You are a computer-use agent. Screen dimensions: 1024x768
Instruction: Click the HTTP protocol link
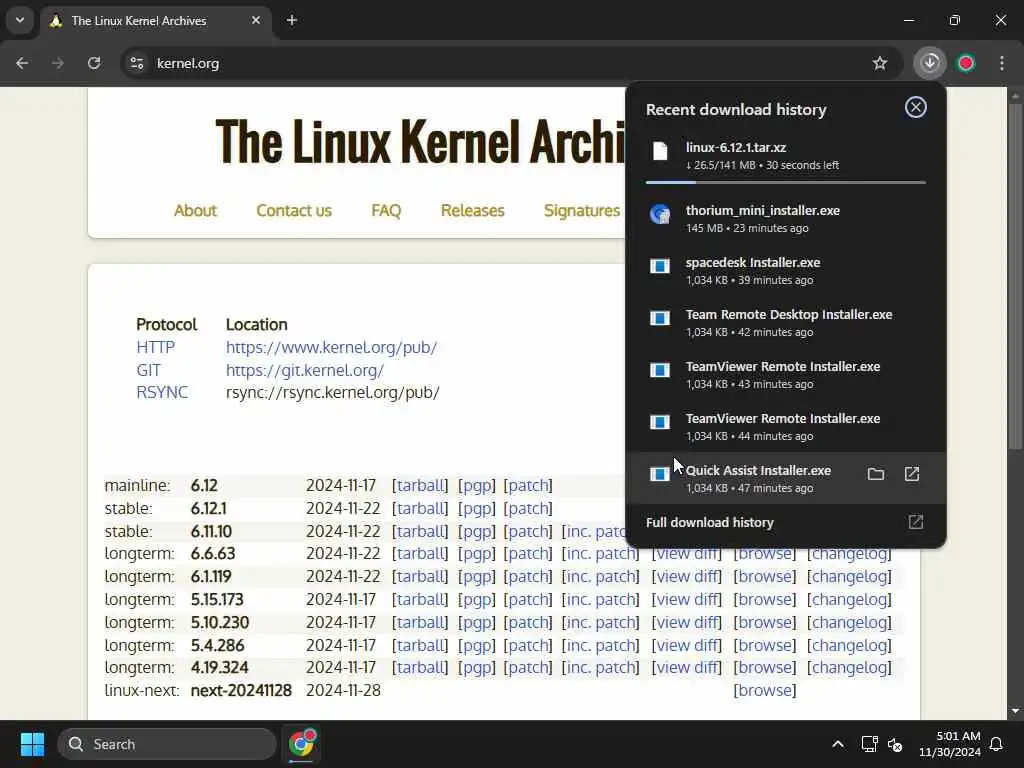point(155,347)
